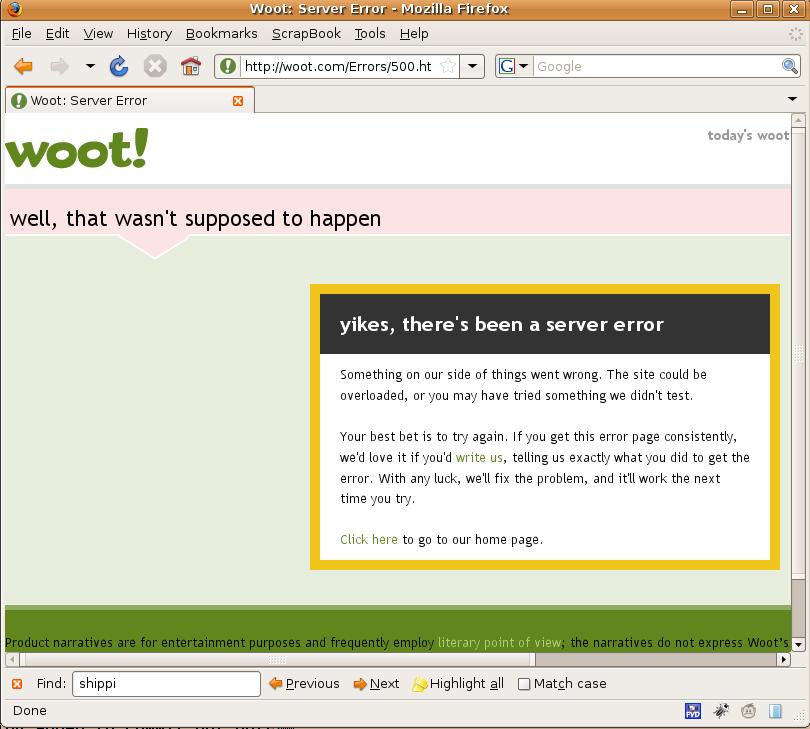Go to the Home page icon
Image resolution: width=810 pixels, height=729 pixels.
click(x=190, y=67)
